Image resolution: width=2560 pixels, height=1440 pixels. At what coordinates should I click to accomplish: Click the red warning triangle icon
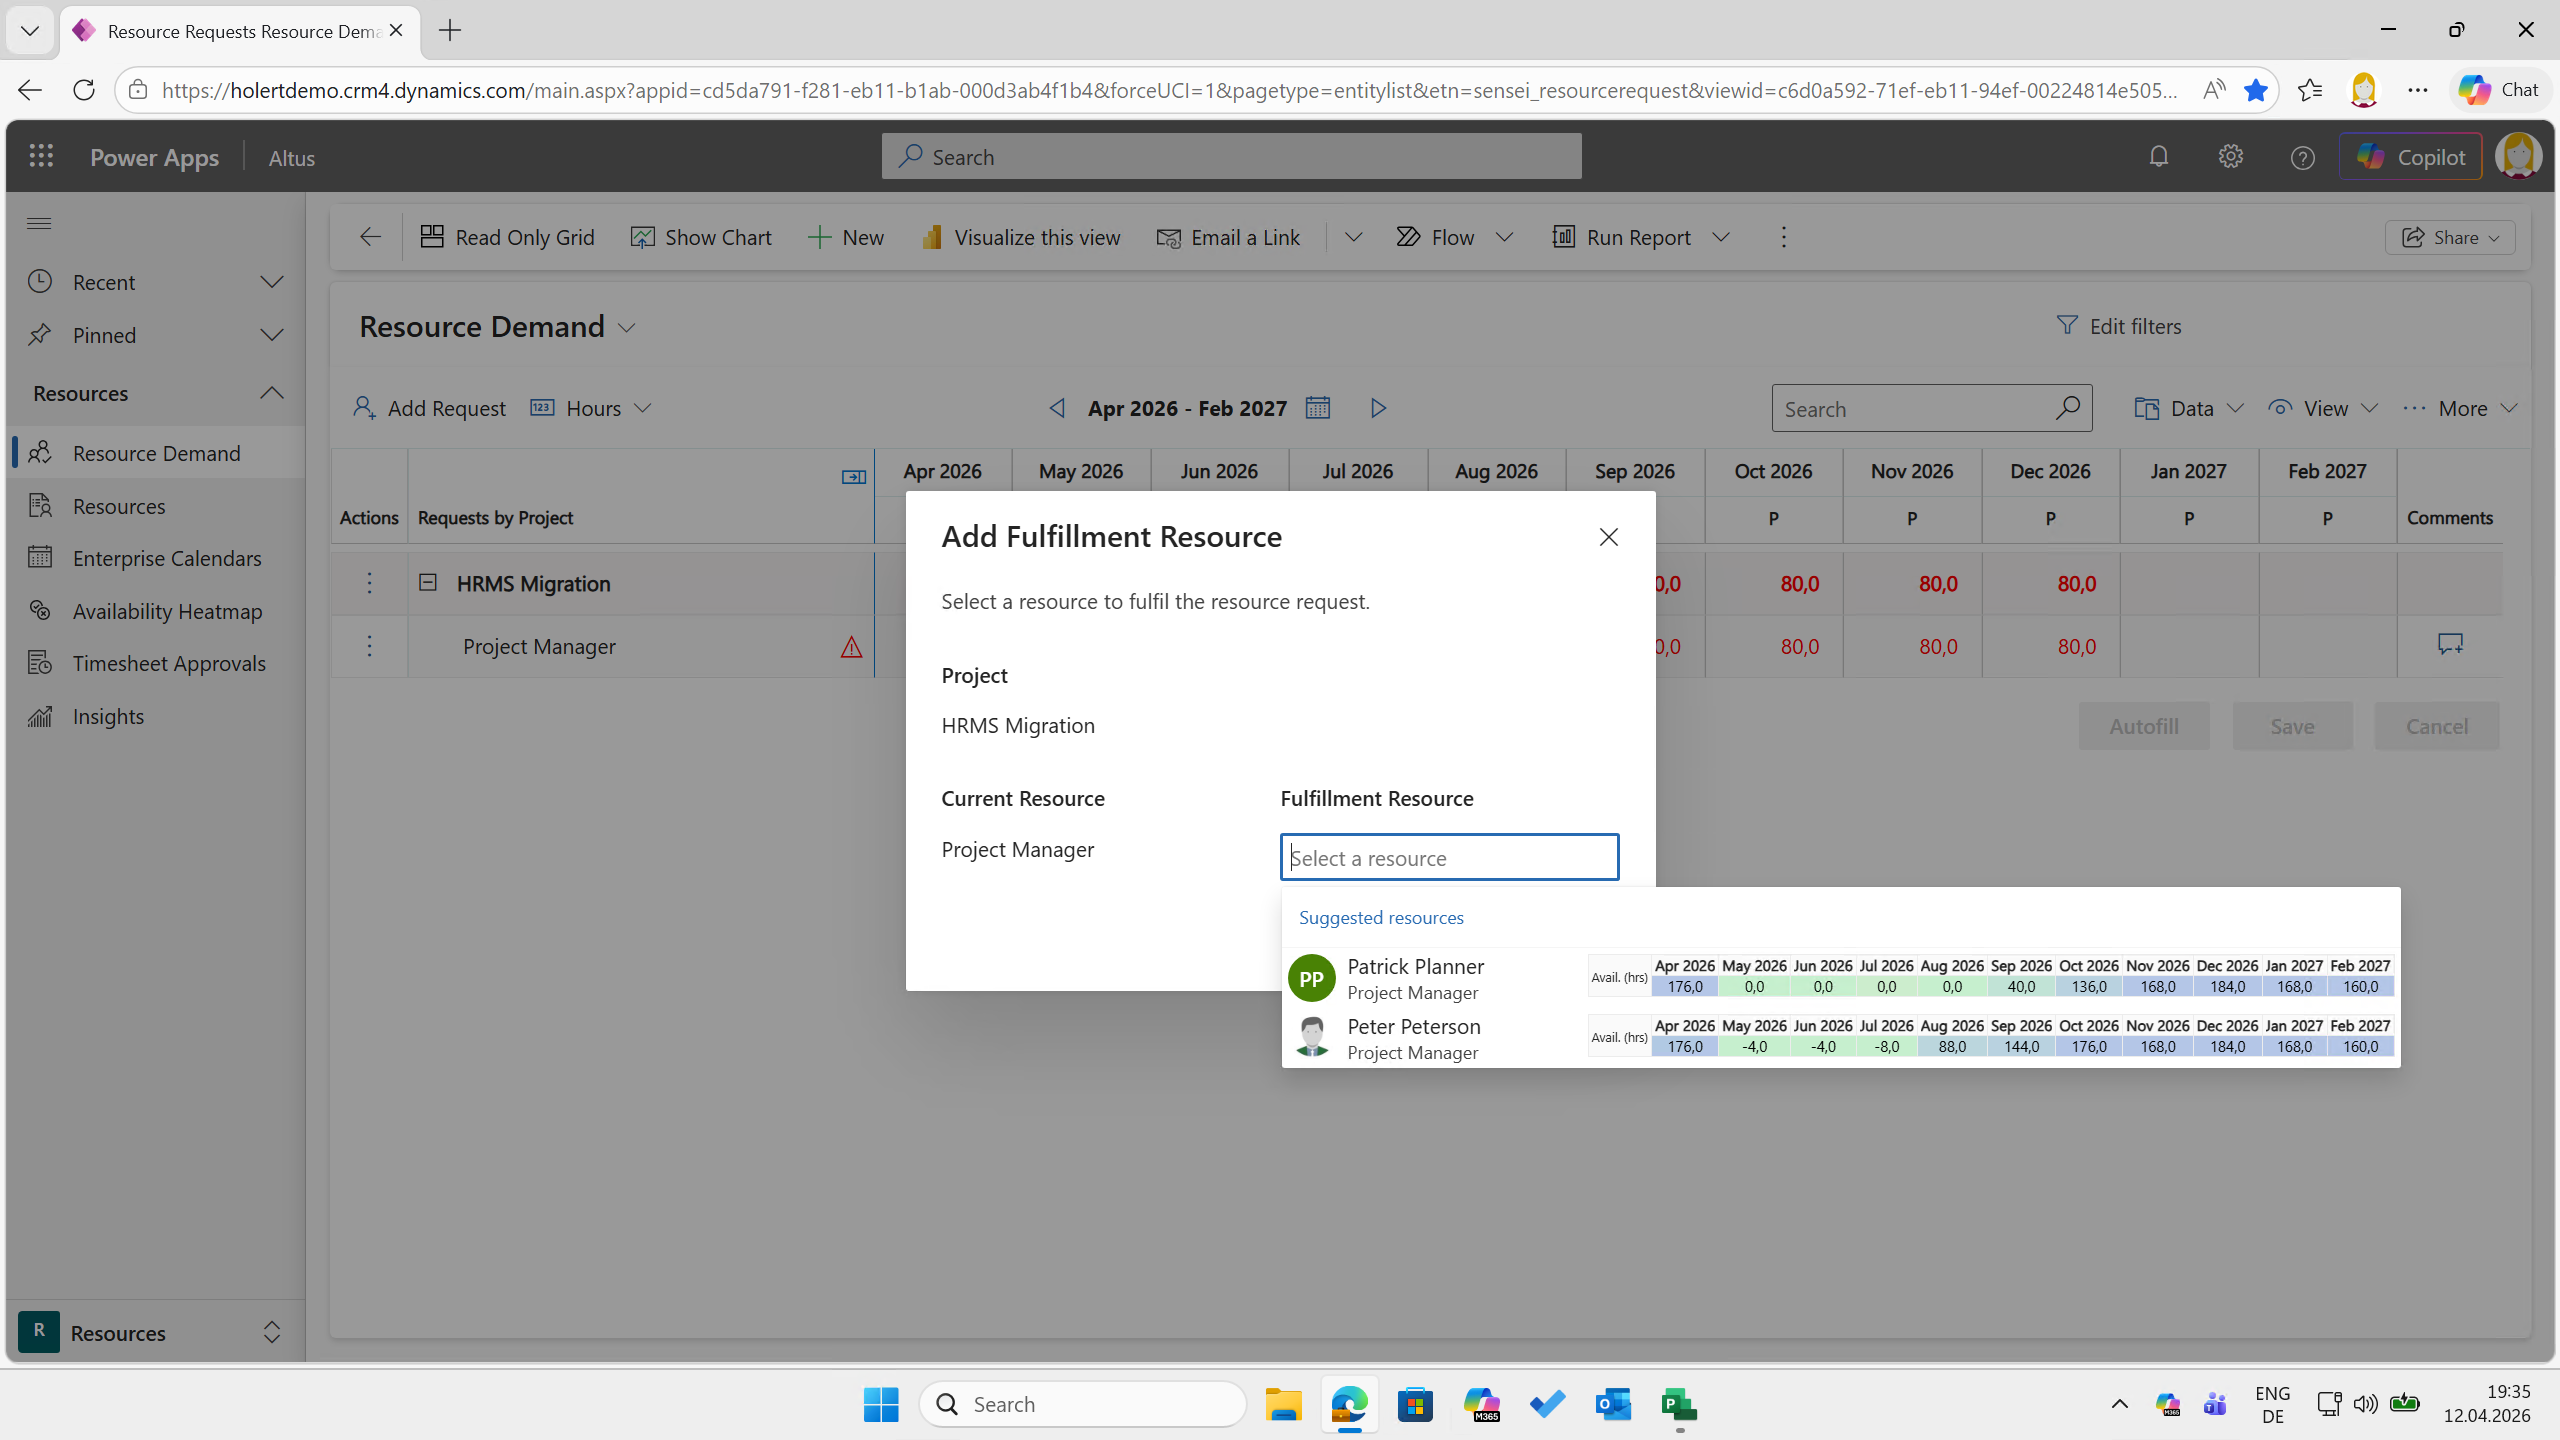[851, 647]
